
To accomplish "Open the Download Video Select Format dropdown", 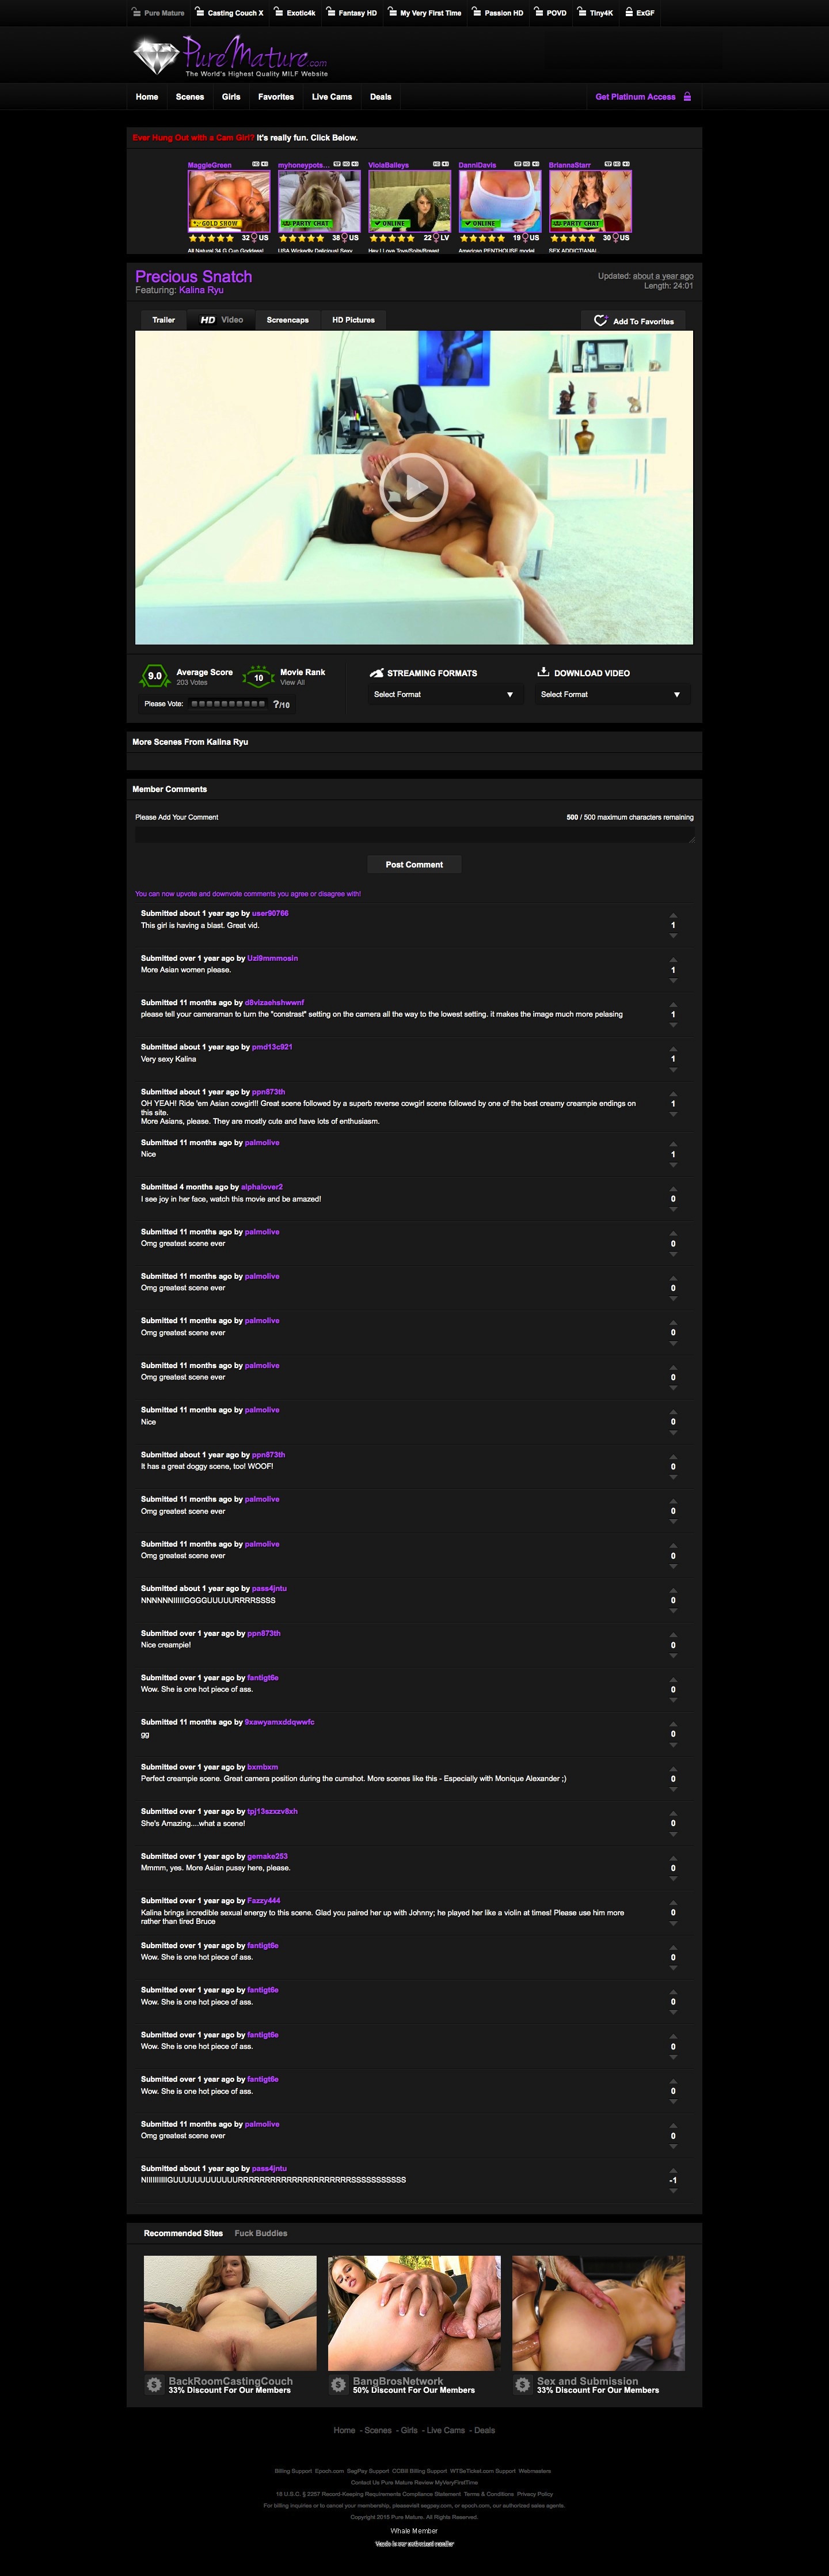I will tap(610, 694).
